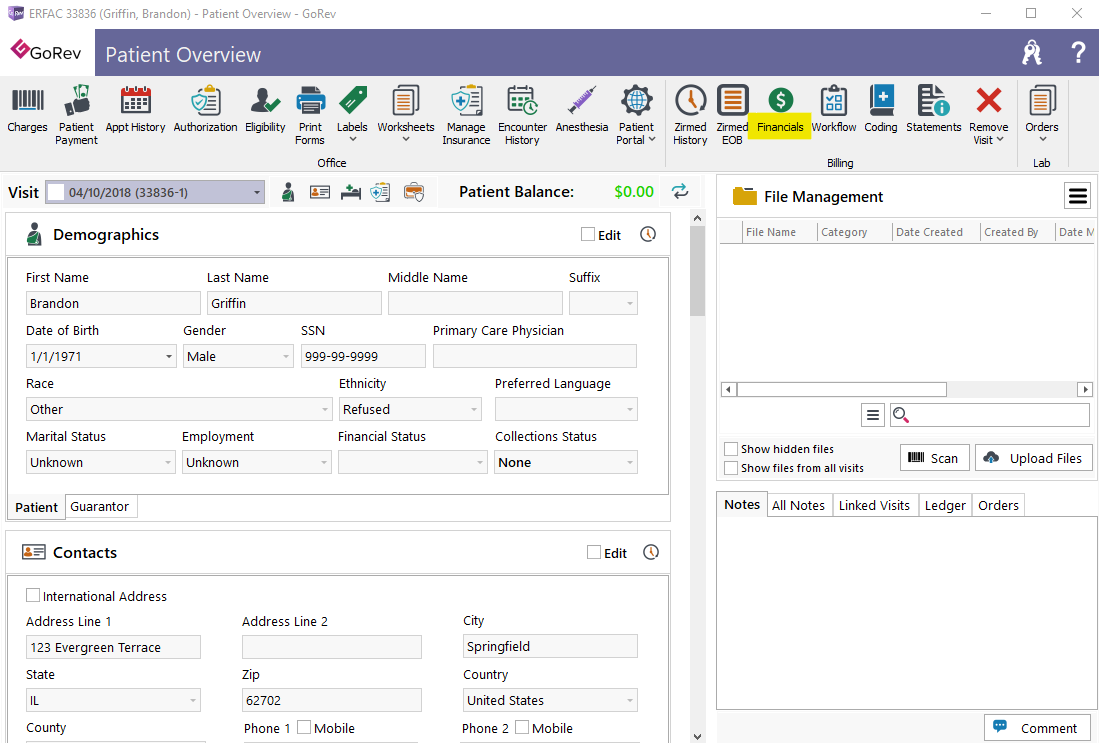Viewport: 1099px width, 743px height.
Task: Open the Linked Visits tab
Action: pyautogui.click(x=874, y=505)
